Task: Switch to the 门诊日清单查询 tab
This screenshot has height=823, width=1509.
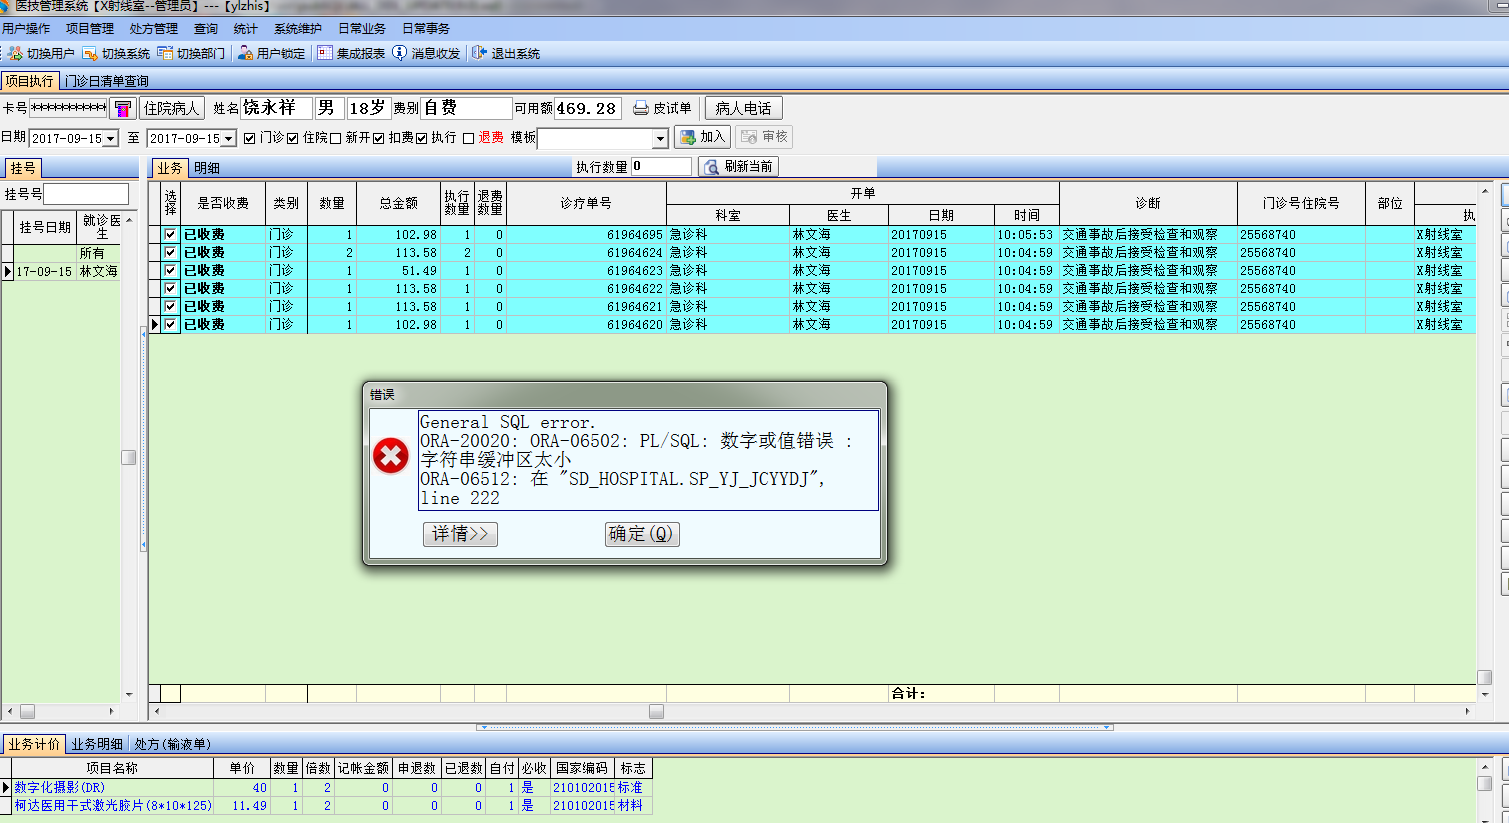Action: [107, 81]
